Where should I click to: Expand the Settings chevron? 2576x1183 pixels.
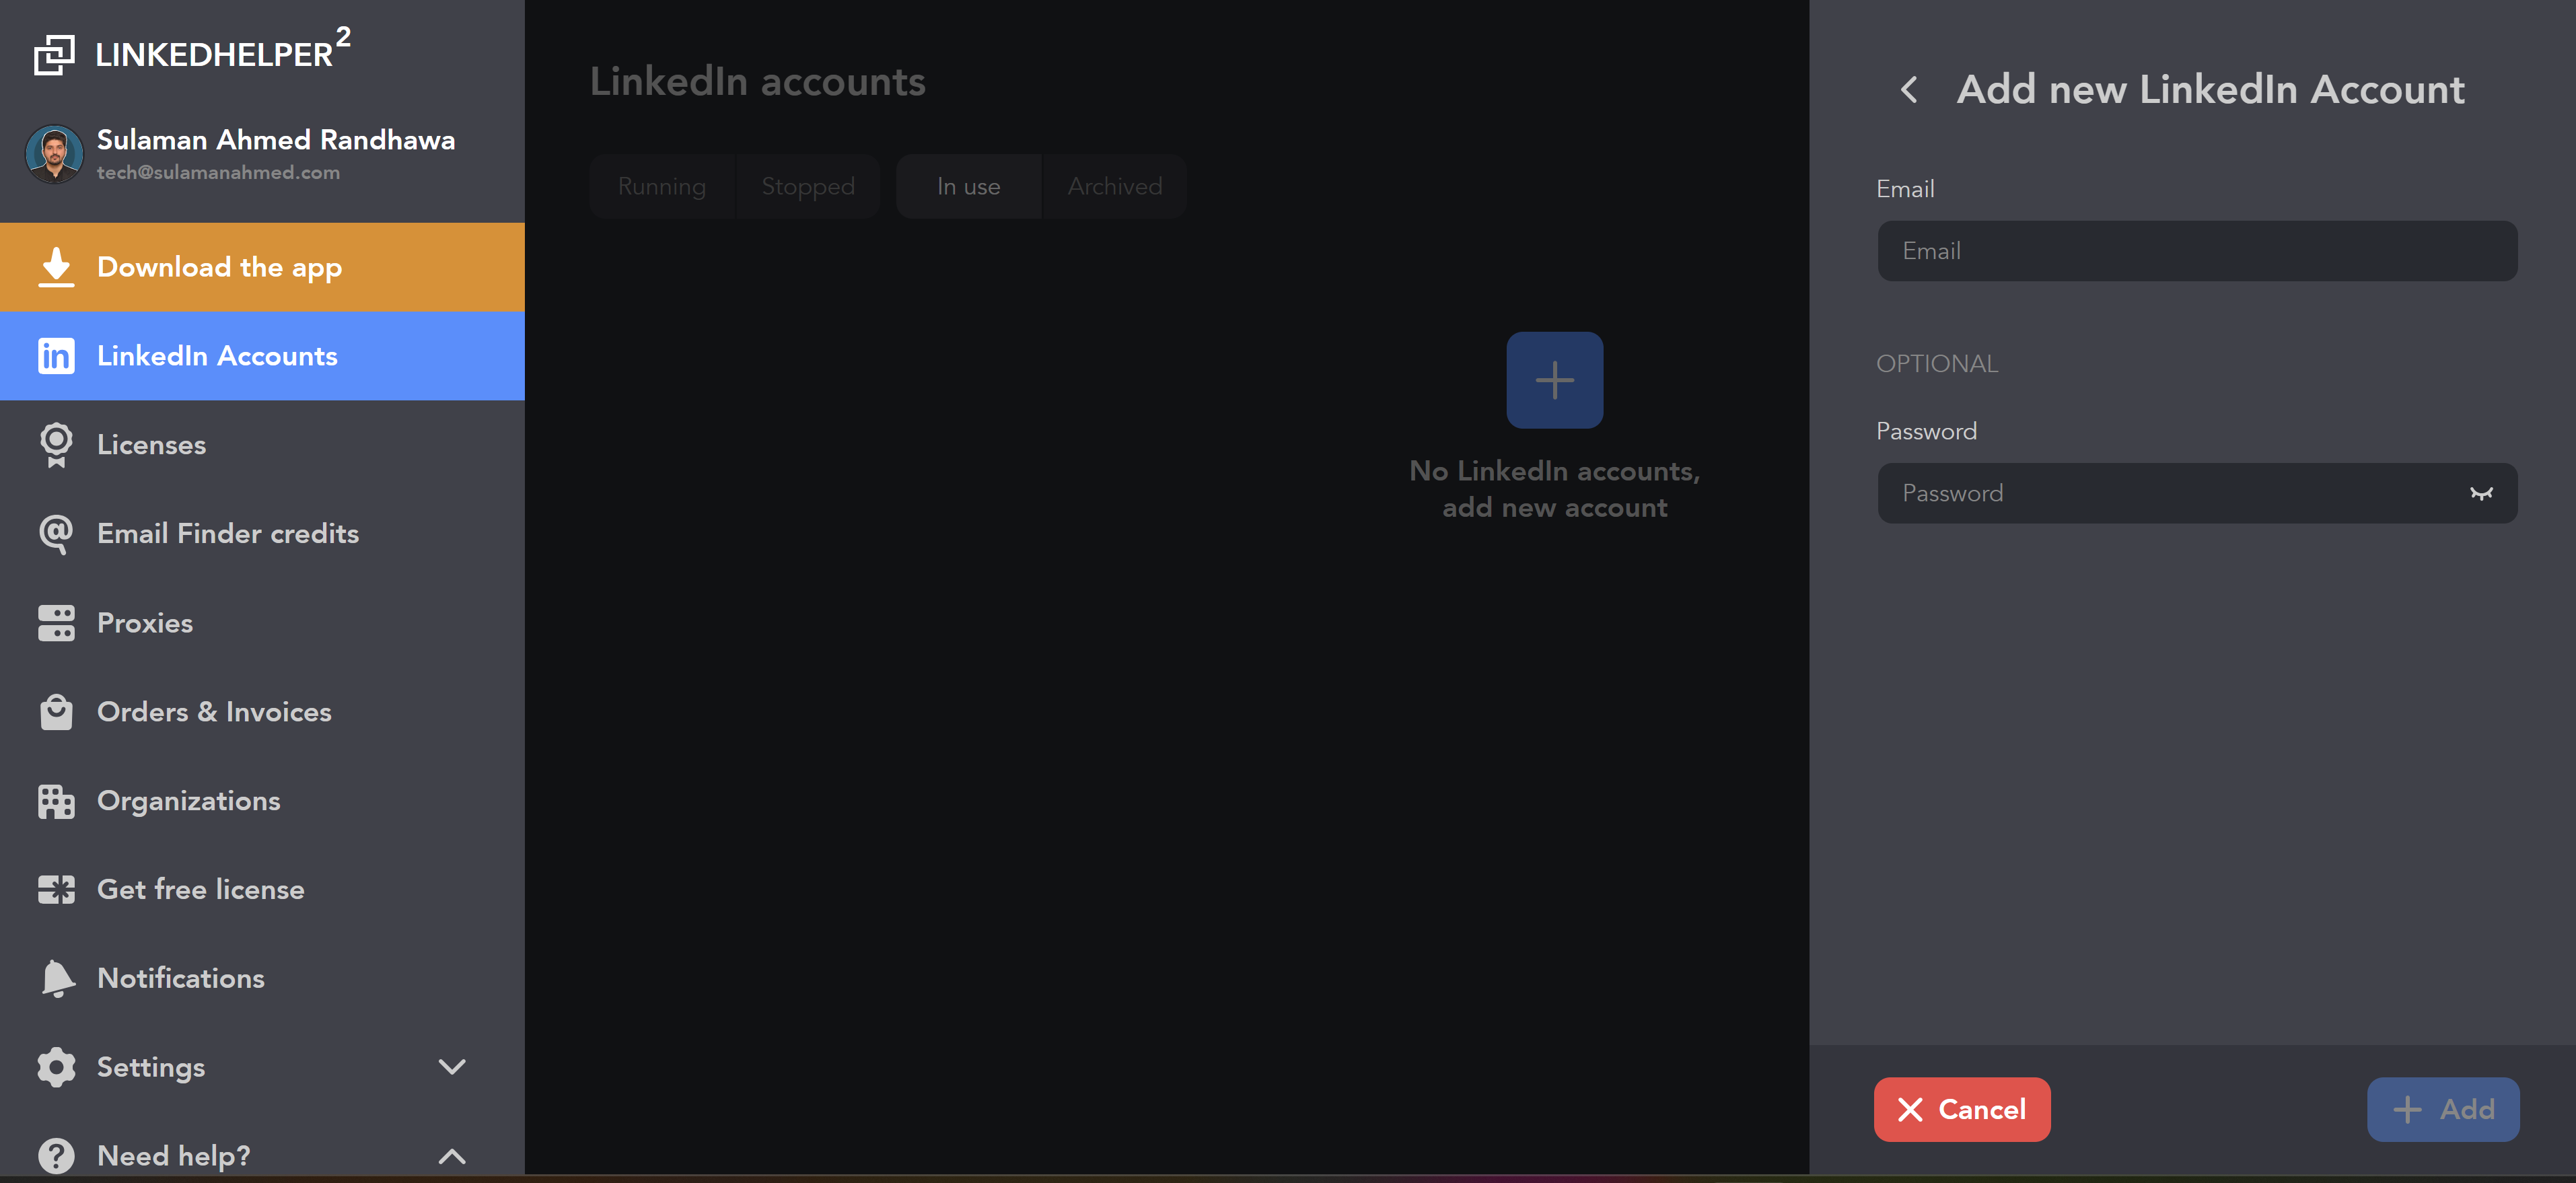point(452,1067)
